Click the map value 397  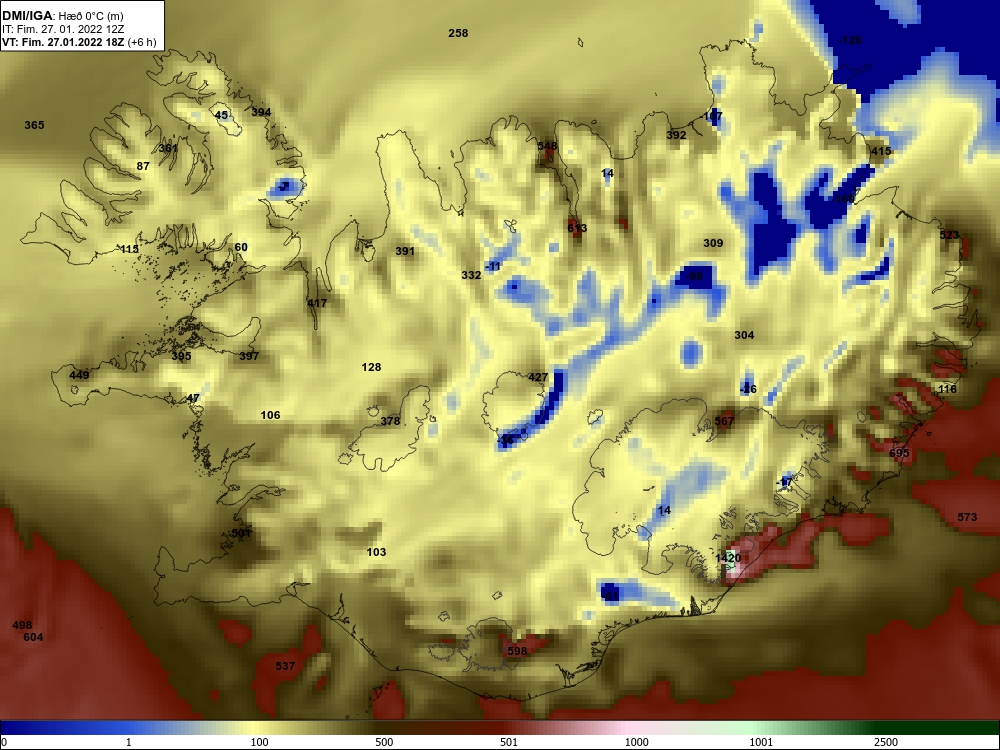click(249, 357)
